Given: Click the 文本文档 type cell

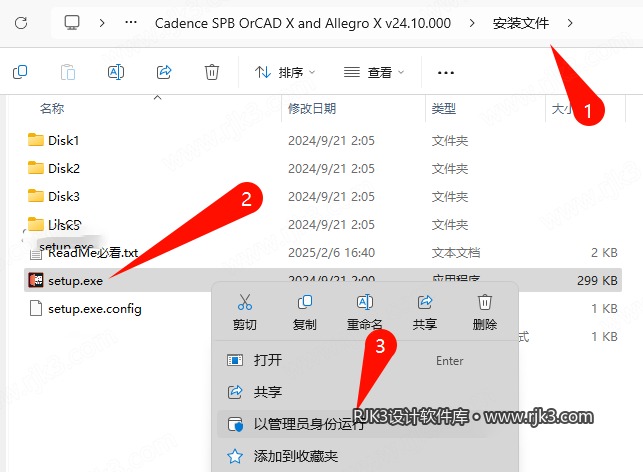Looking at the screenshot, I should 456,253.
